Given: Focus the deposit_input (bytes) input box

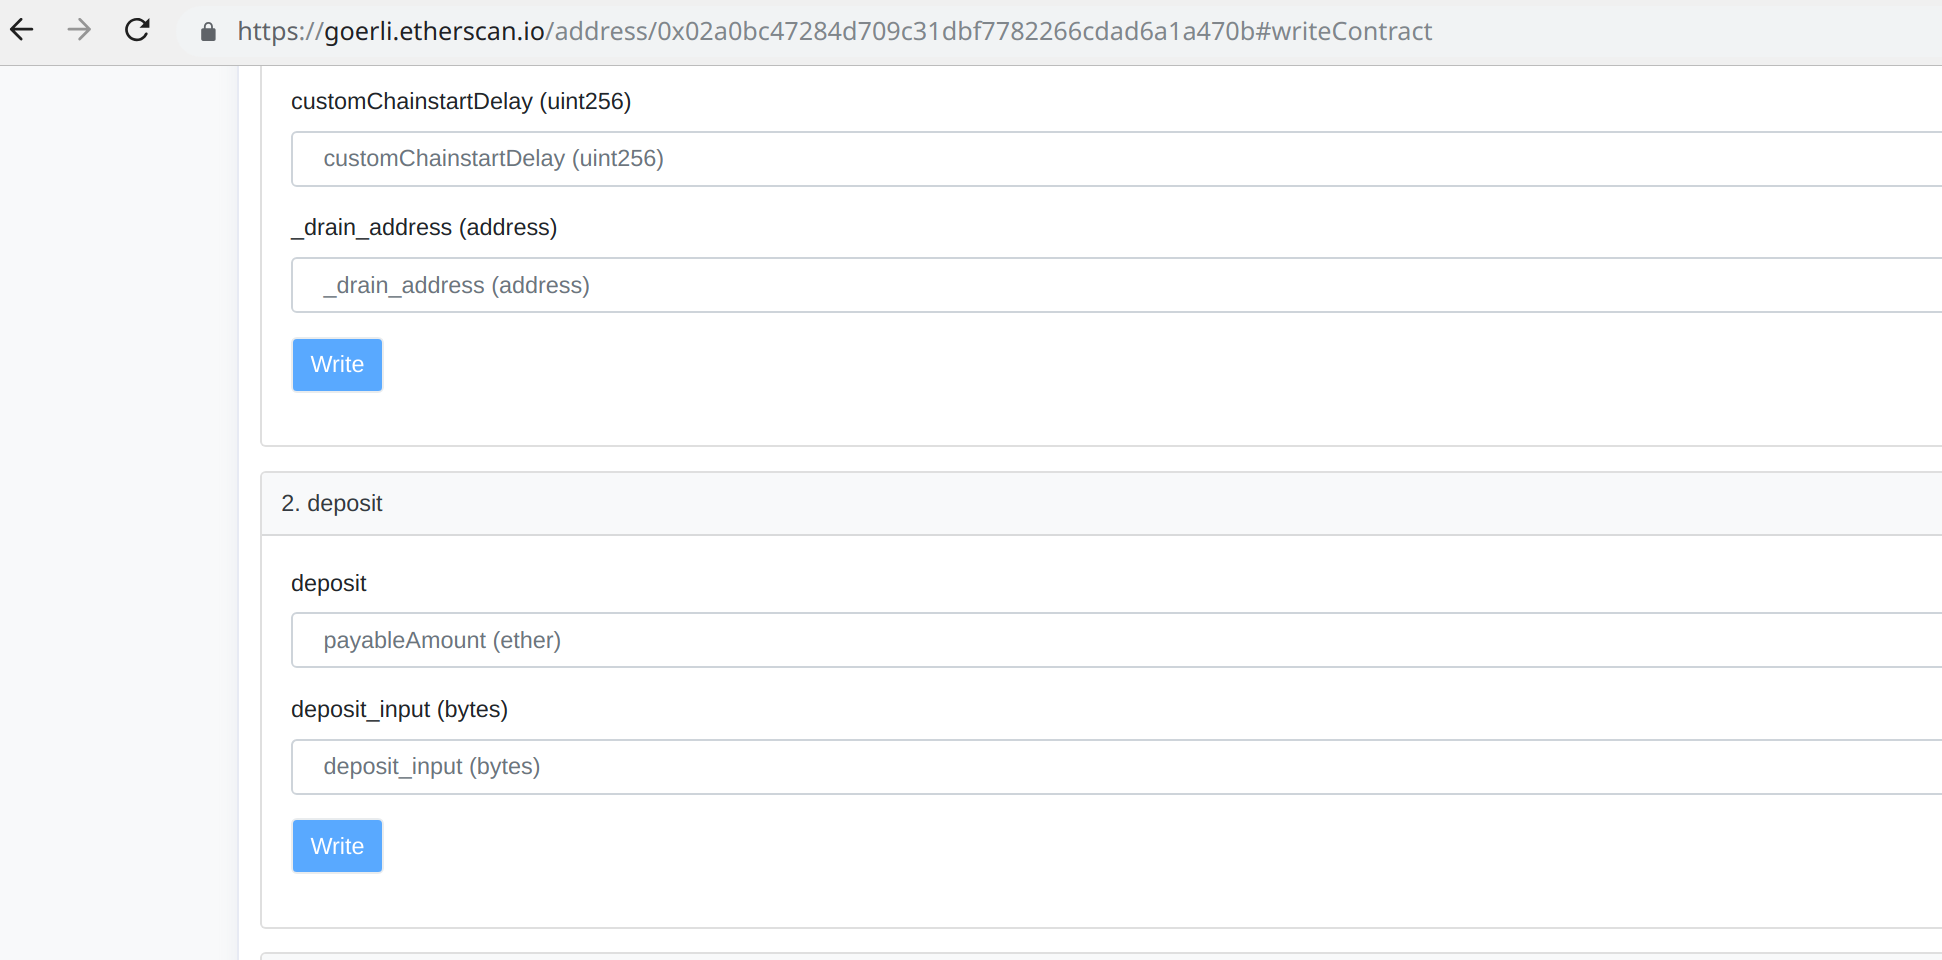Looking at the screenshot, I should click(x=1100, y=767).
